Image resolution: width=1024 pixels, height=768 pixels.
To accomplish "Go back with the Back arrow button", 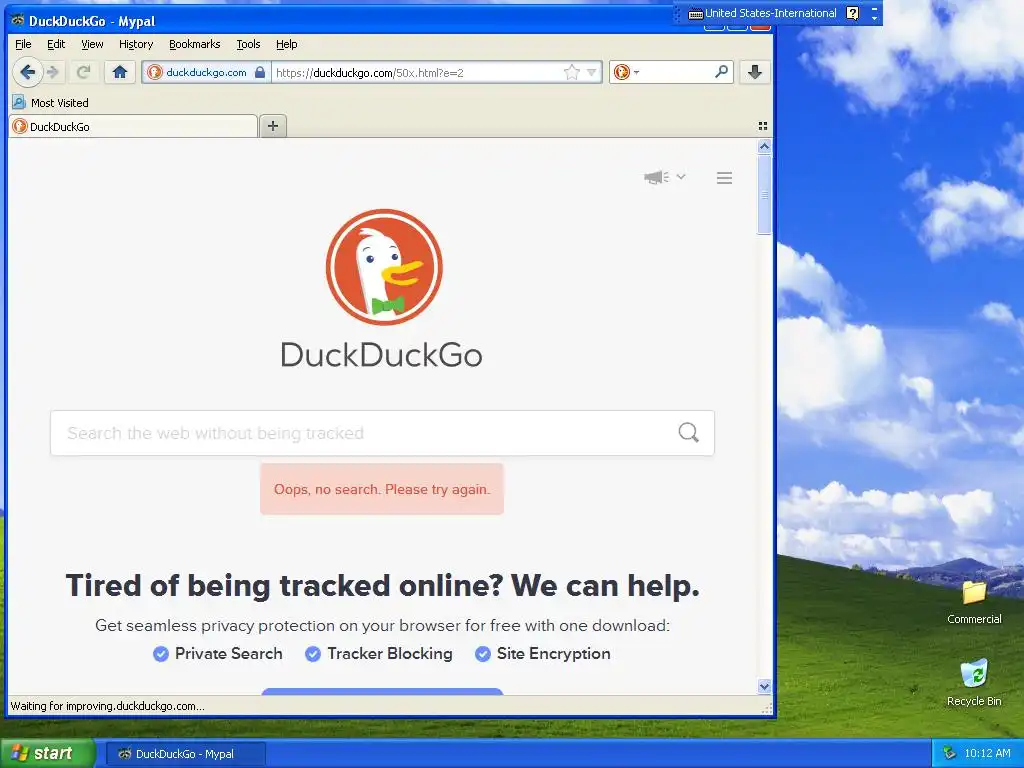I will coord(27,72).
